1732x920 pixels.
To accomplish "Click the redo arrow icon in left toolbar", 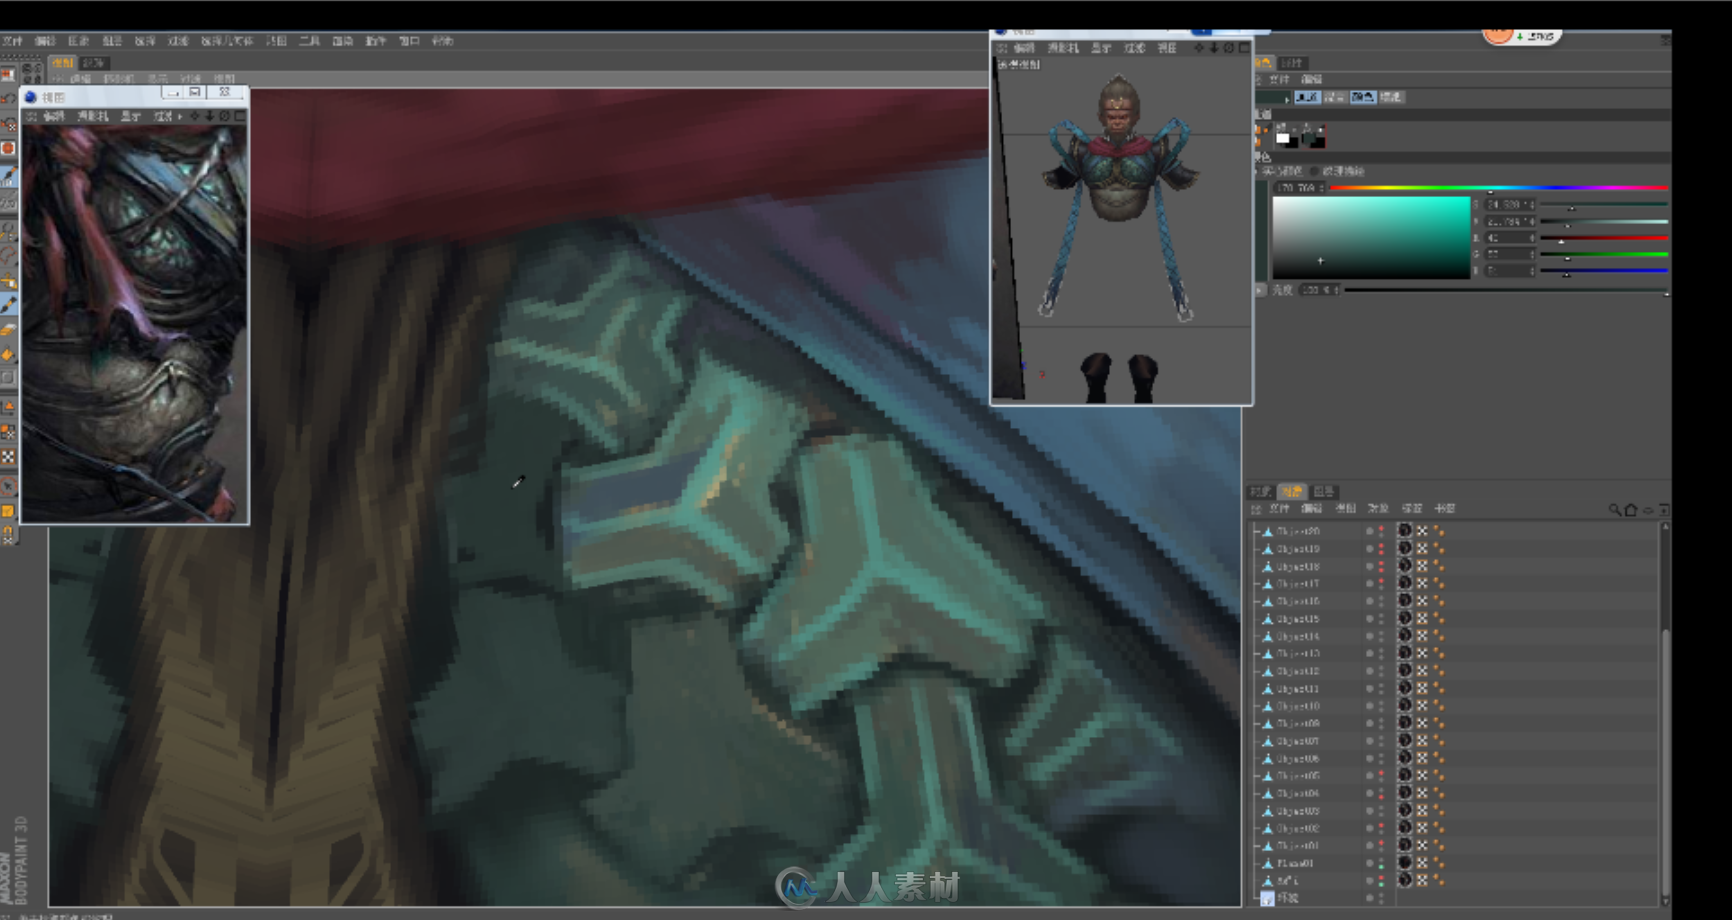I will (9, 124).
